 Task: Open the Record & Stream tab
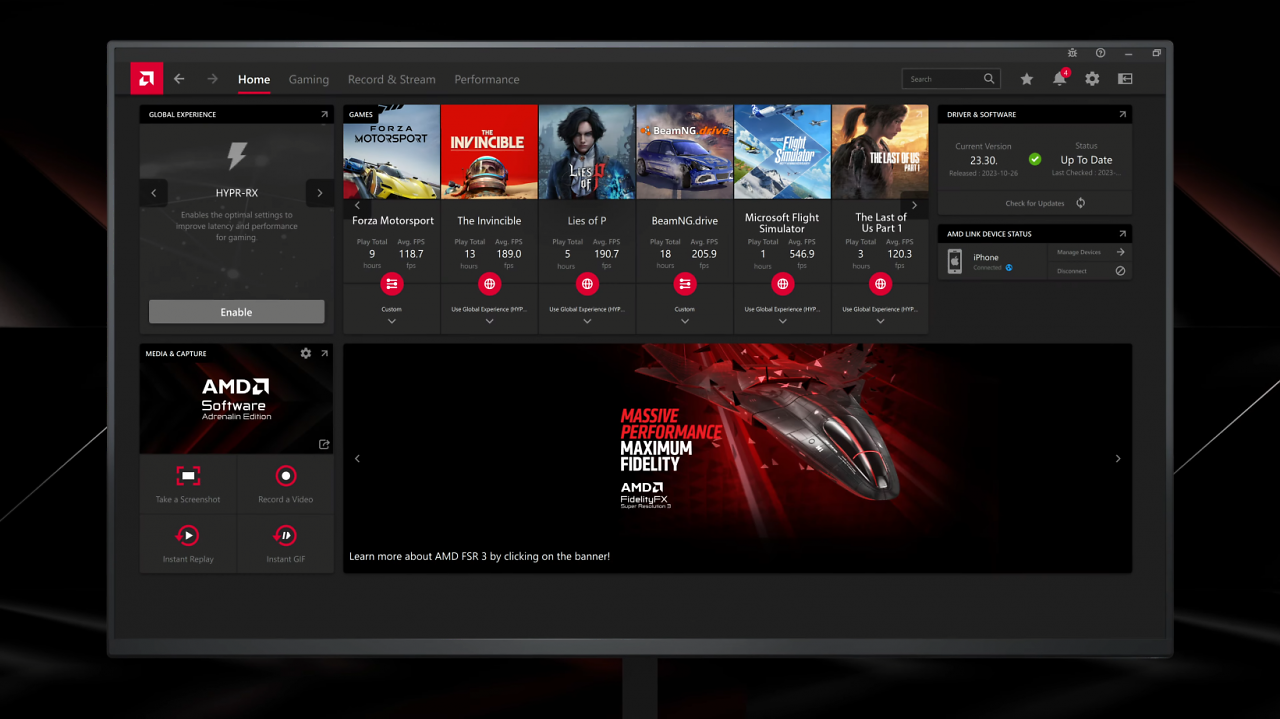click(392, 79)
